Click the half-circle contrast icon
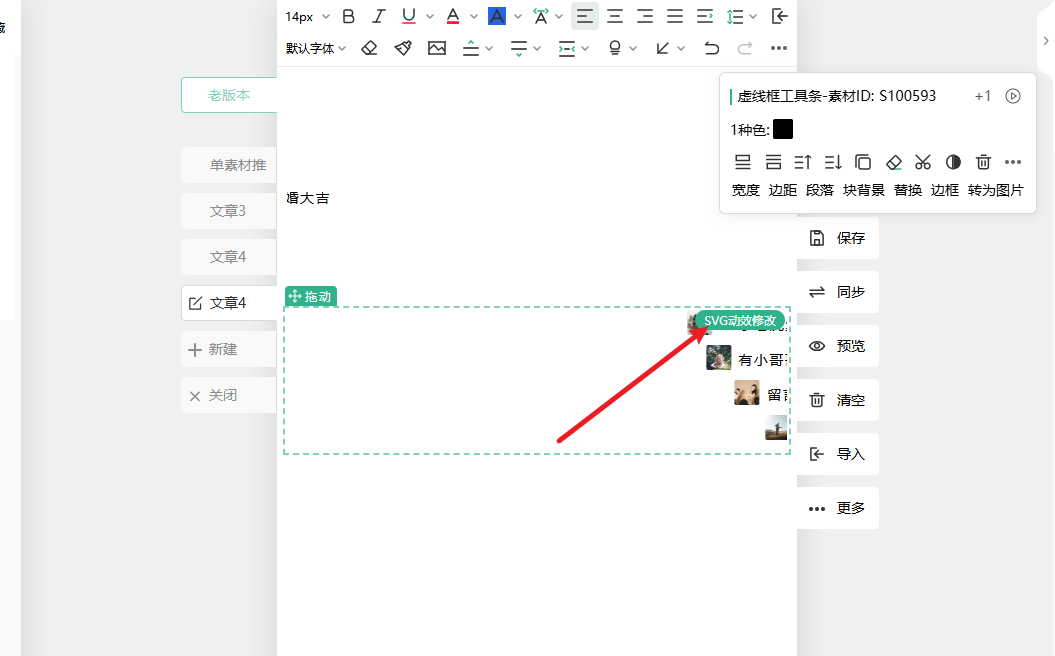 click(953, 162)
